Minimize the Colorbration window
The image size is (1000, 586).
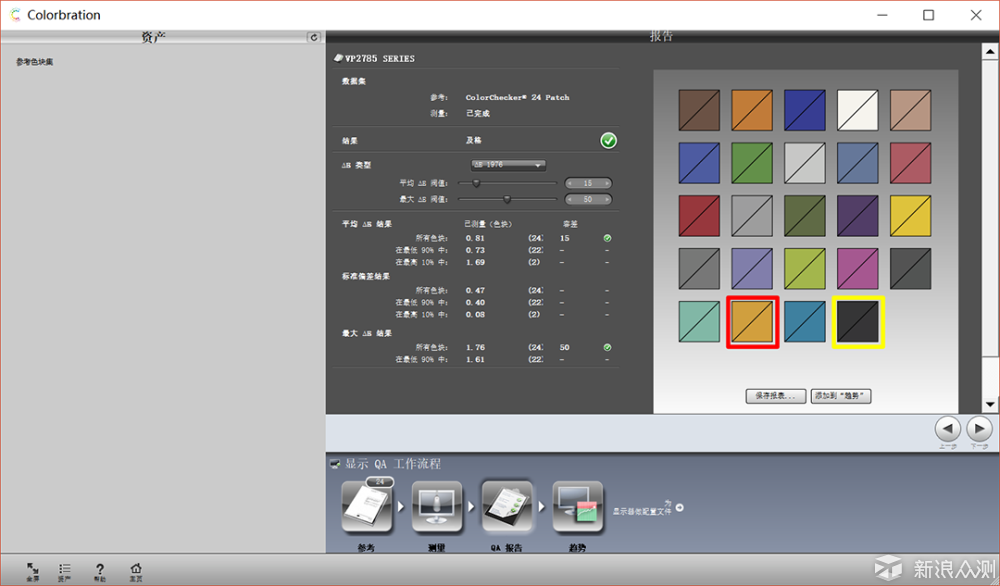click(x=882, y=15)
